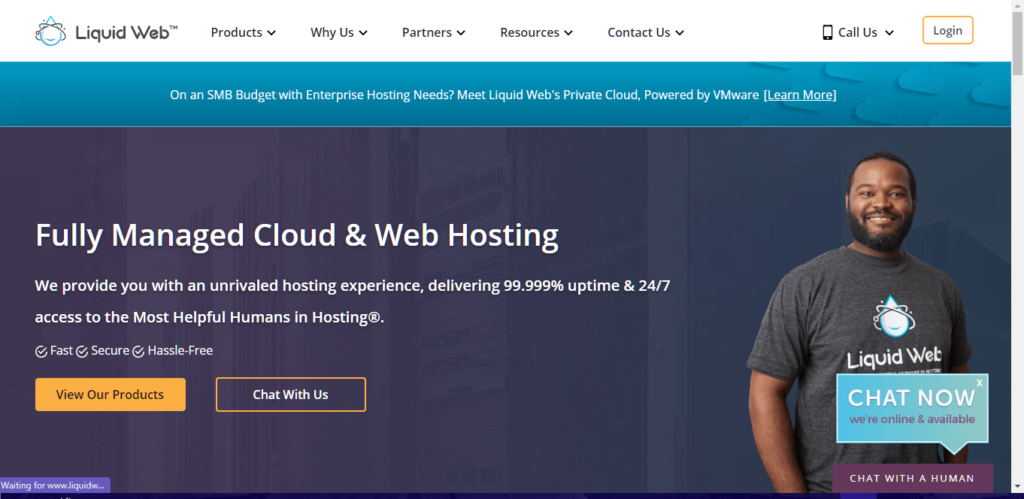Viewport: 1024px width, 499px height.
Task: Click the "99.999% uptime" description line
Action: pyautogui.click(x=353, y=286)
